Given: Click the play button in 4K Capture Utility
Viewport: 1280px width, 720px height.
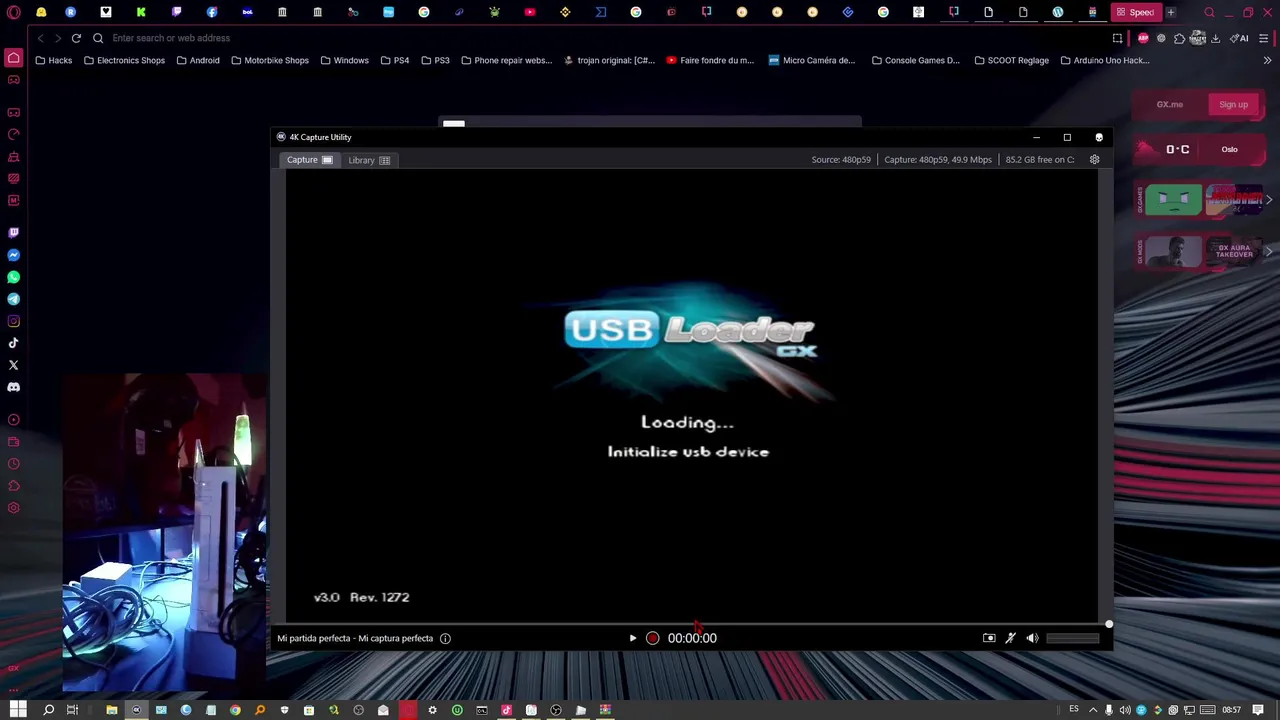Looking at the screenshot, I should point(632,638).
